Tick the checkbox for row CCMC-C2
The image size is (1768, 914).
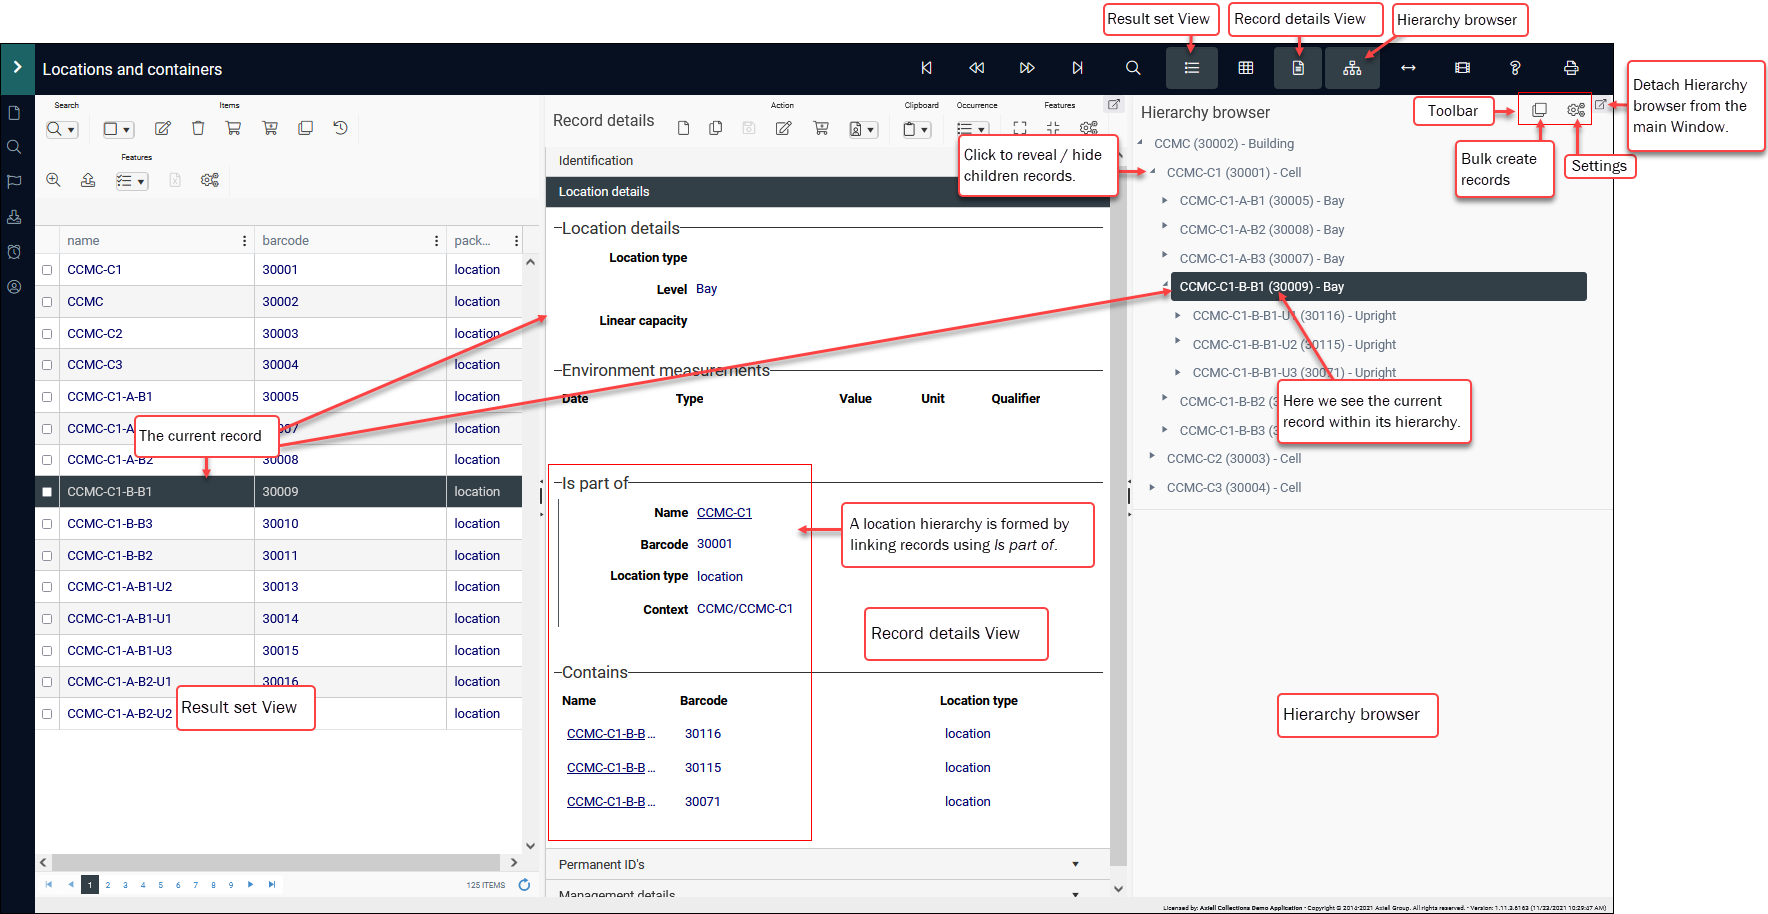click(x=47, y=333)
